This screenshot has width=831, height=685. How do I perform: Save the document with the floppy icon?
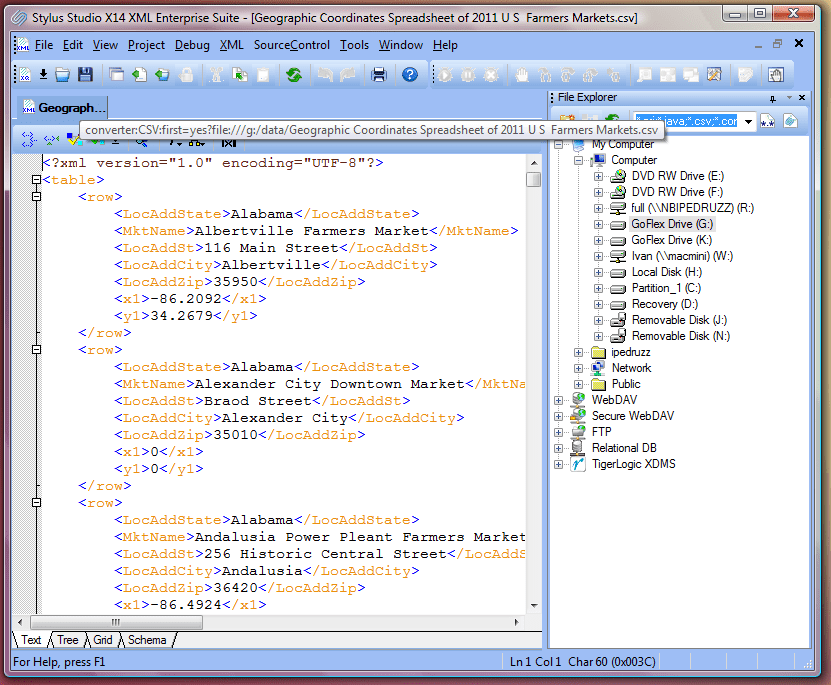pyautogui.click(x=85, y=75)
